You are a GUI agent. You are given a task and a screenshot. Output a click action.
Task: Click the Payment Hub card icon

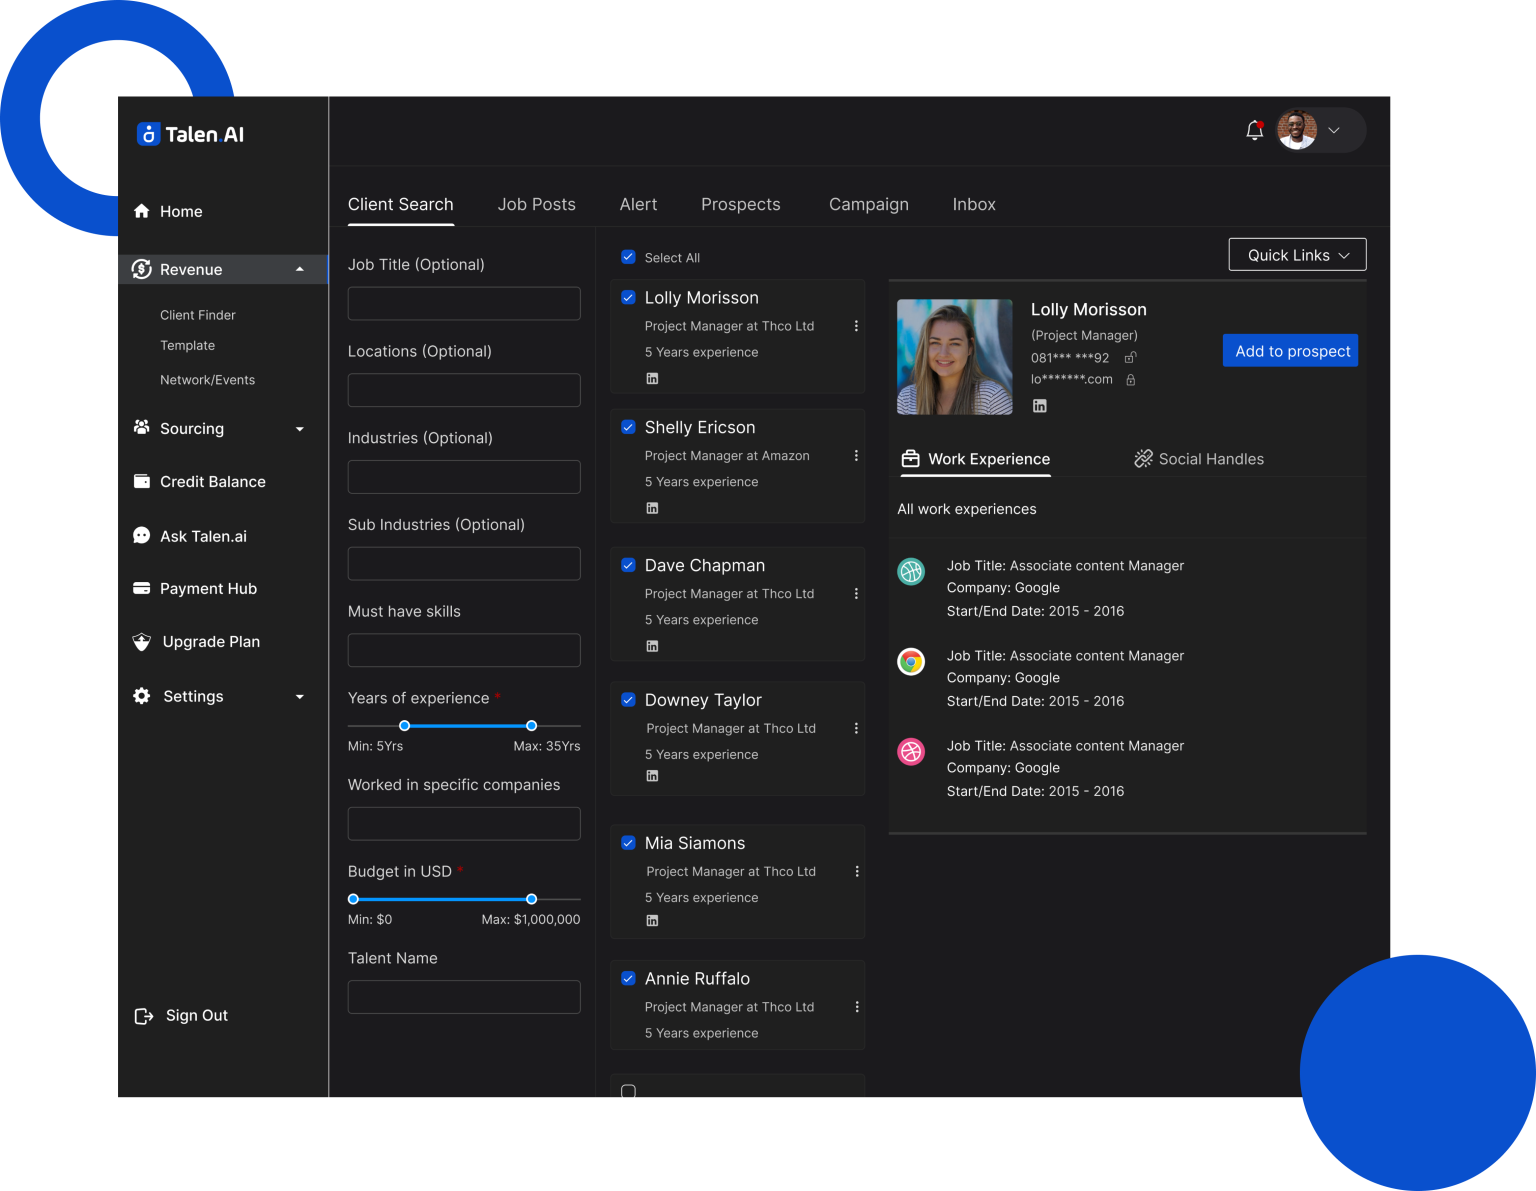tap(142, 588)
